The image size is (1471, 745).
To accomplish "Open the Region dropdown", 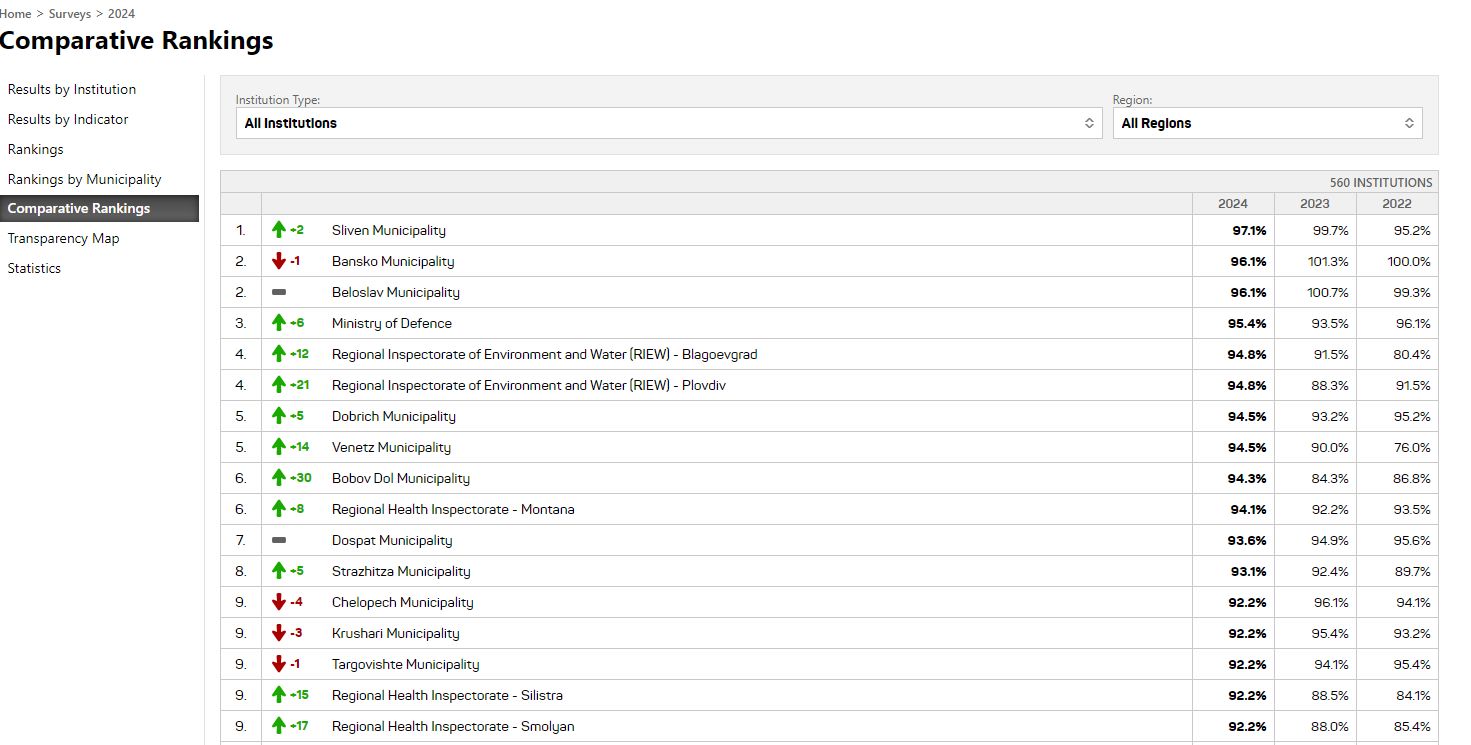I will 1266,123.
